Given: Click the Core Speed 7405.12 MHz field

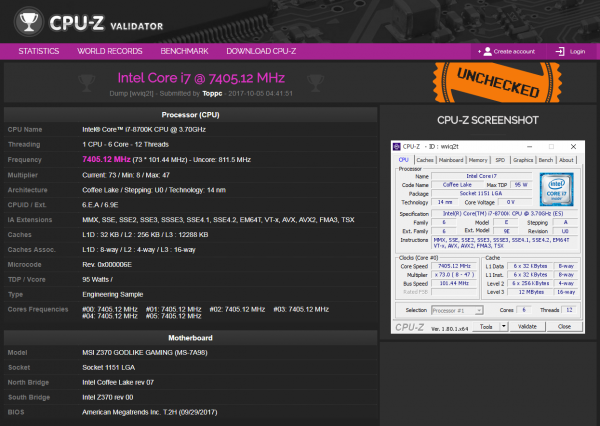Looking at the screenshot, I should 454,266.
